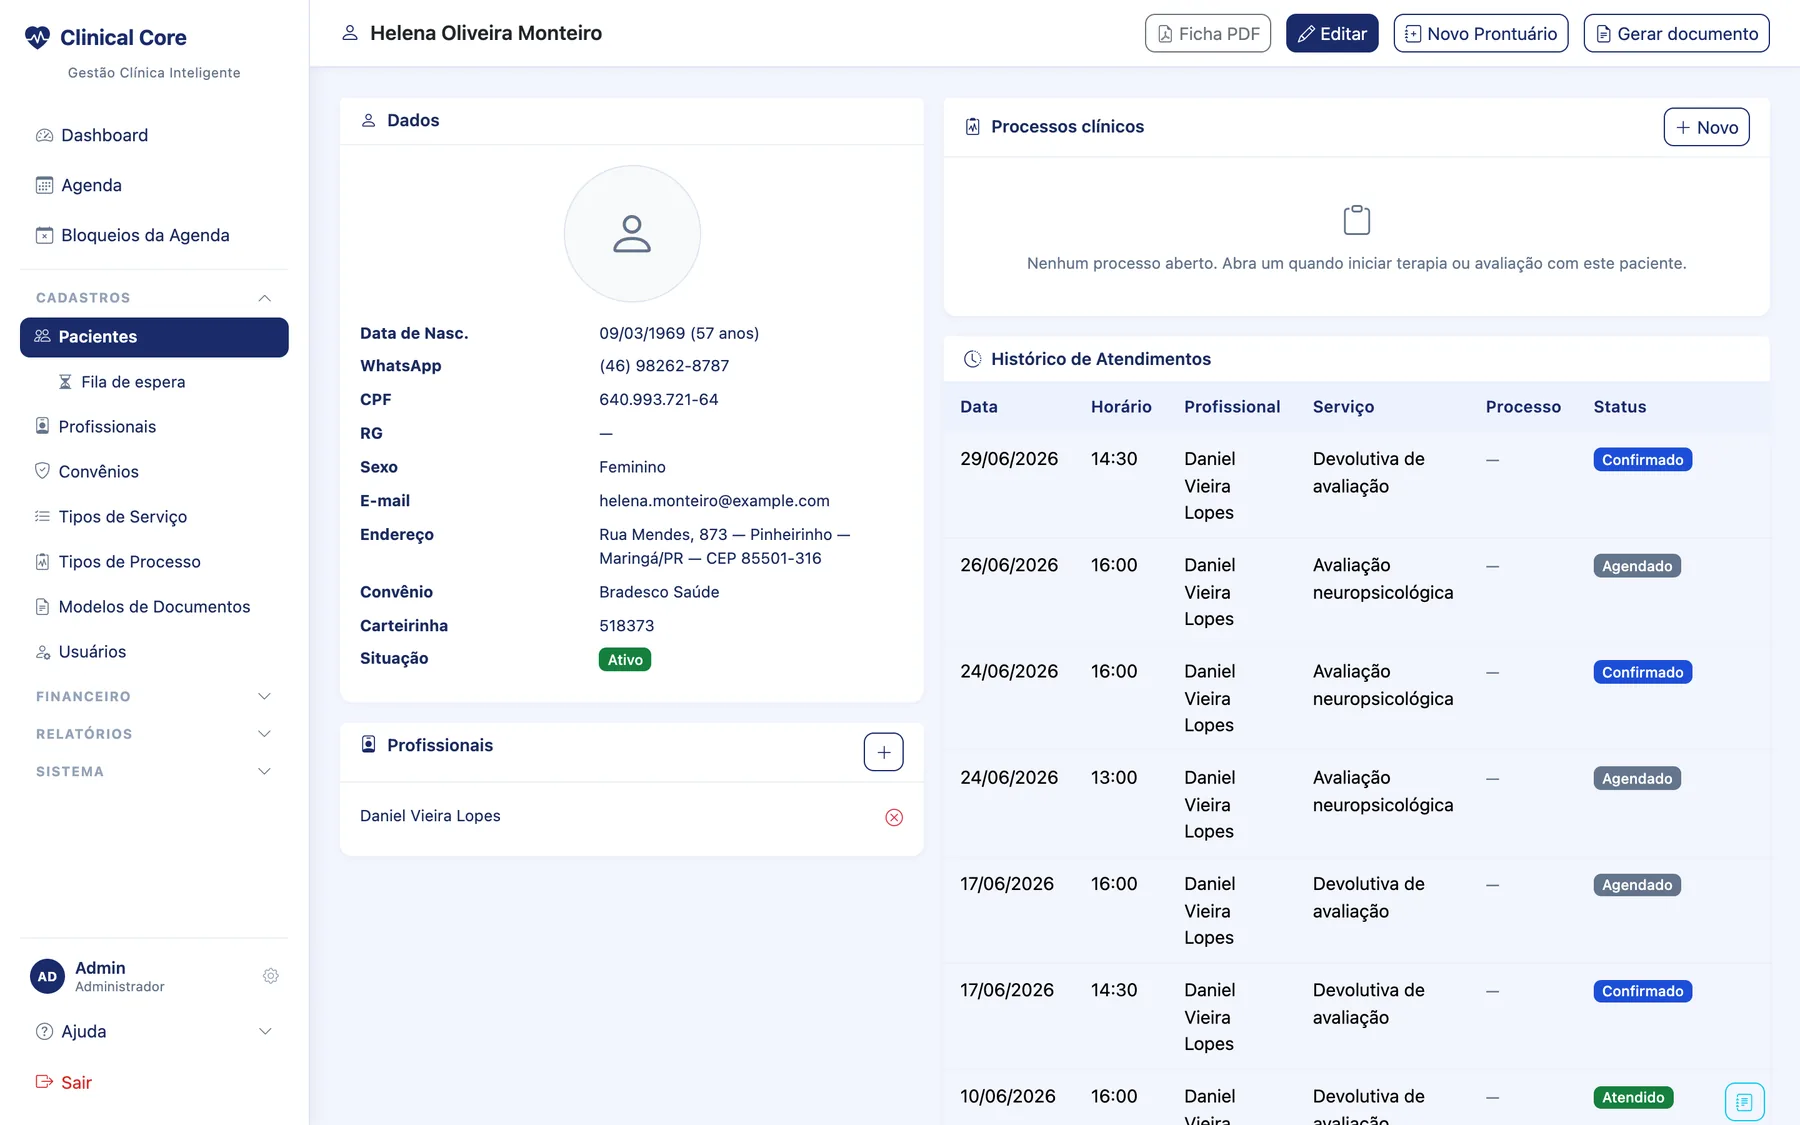Click the Editar button
The image size is (1800, 1125).
(x=1332, y=33)
